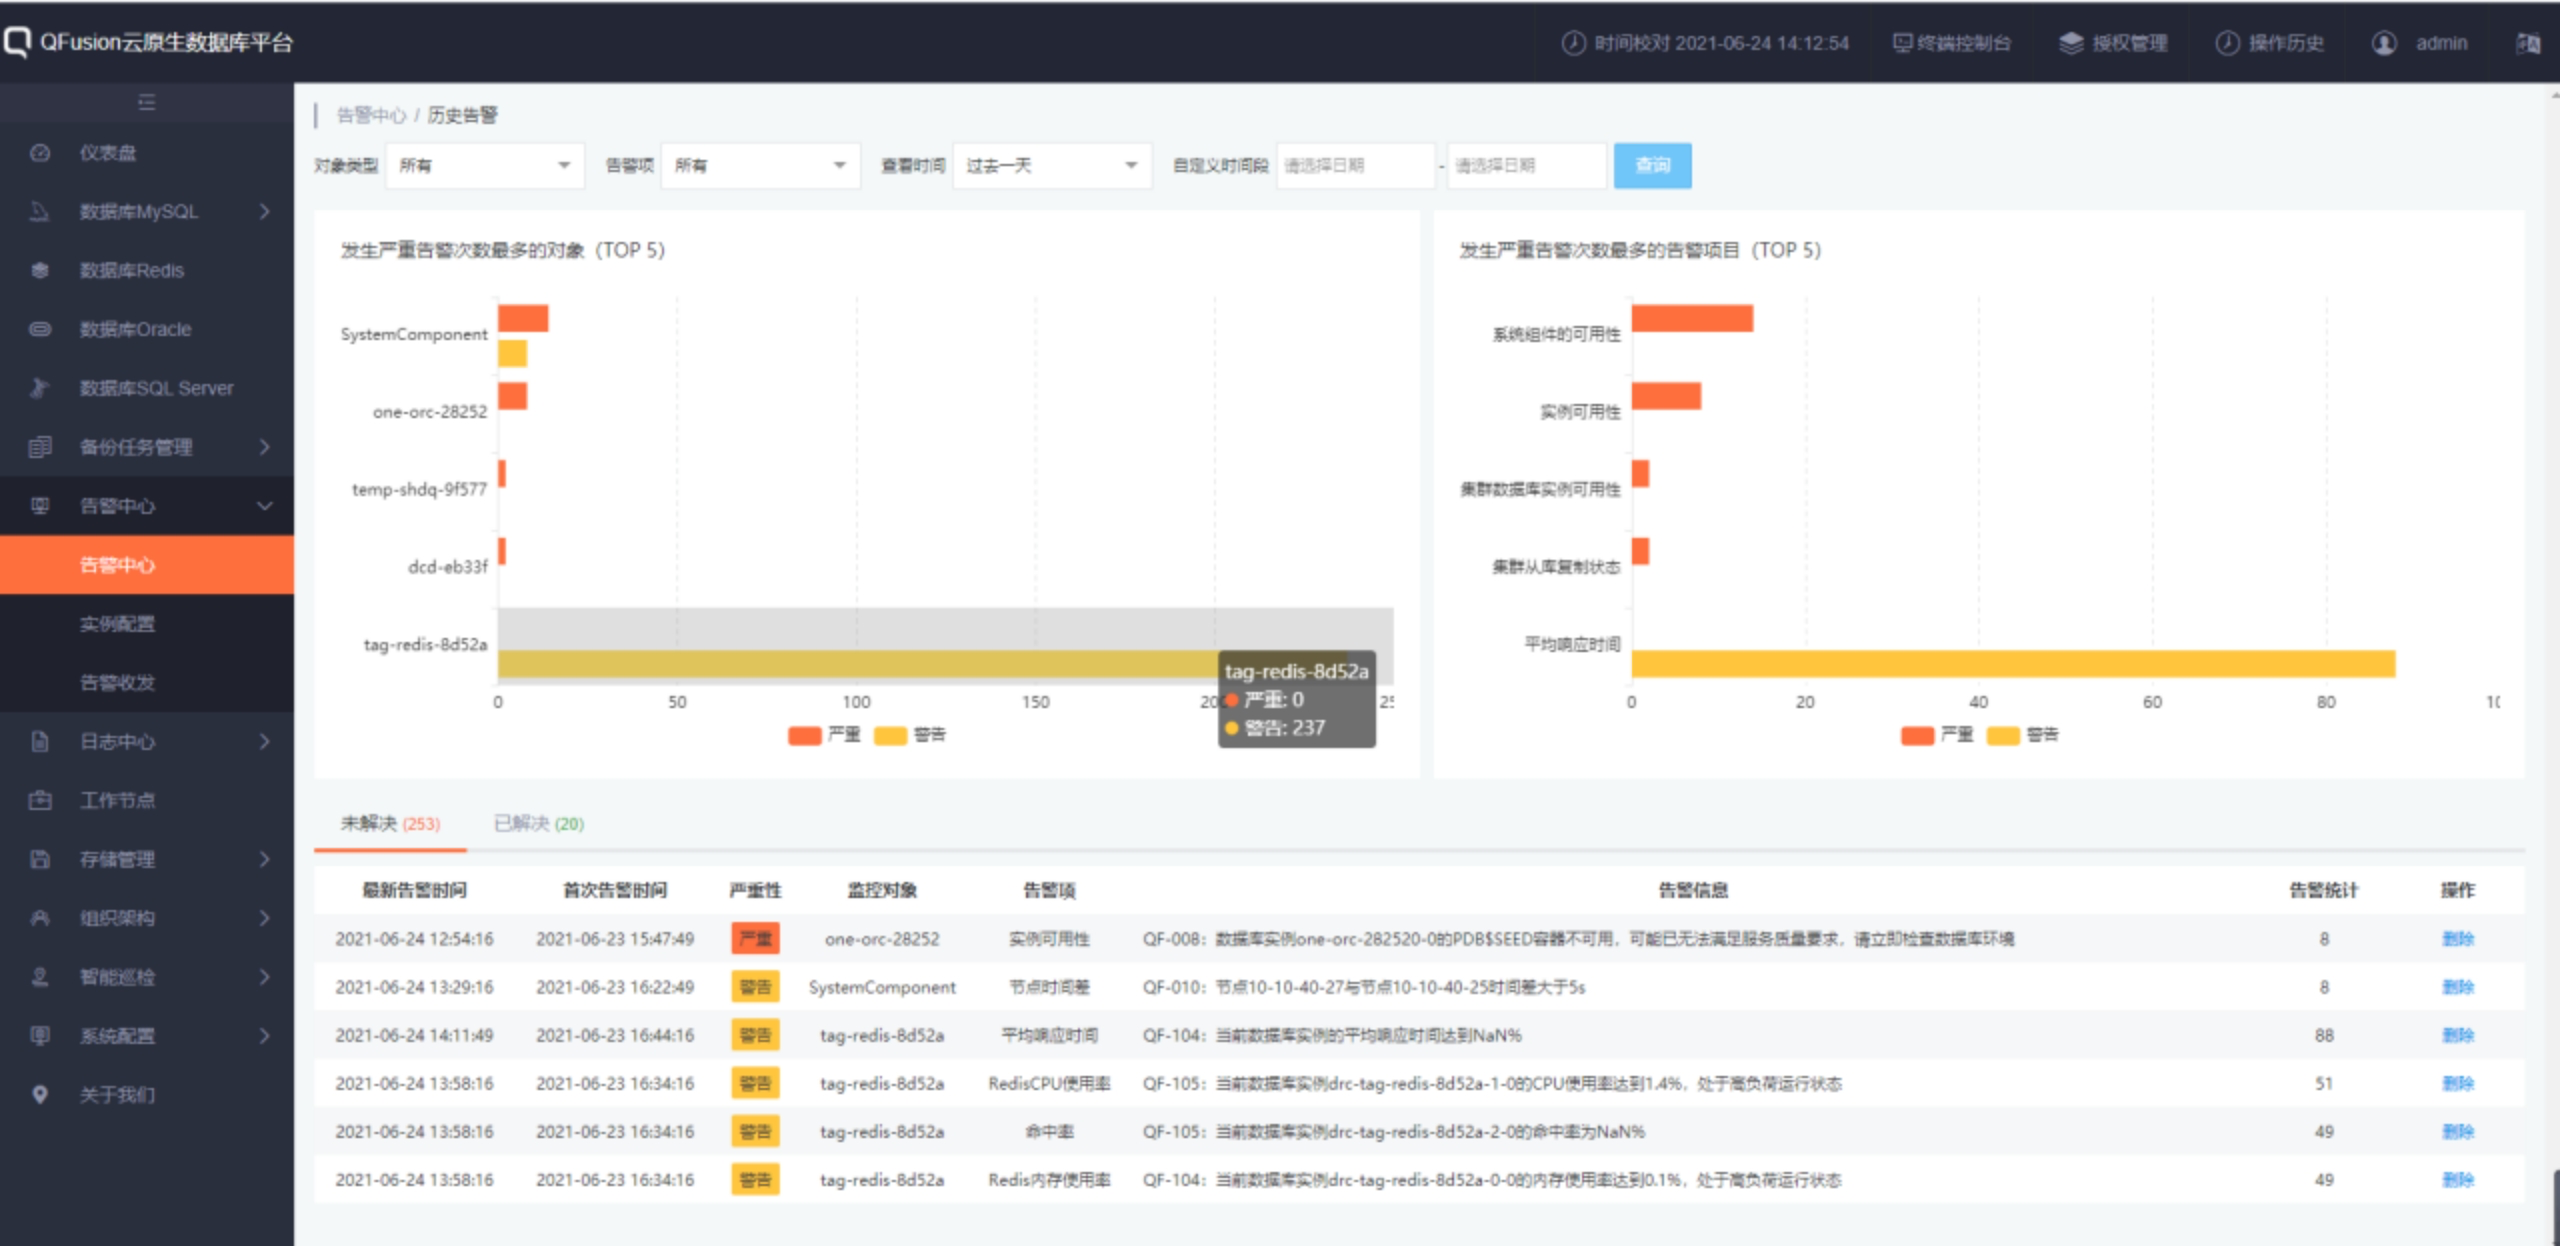Expand the 智能巡检 menu chevron
Viewport: 2560px width, 1246px height.
tap(264, 977)
